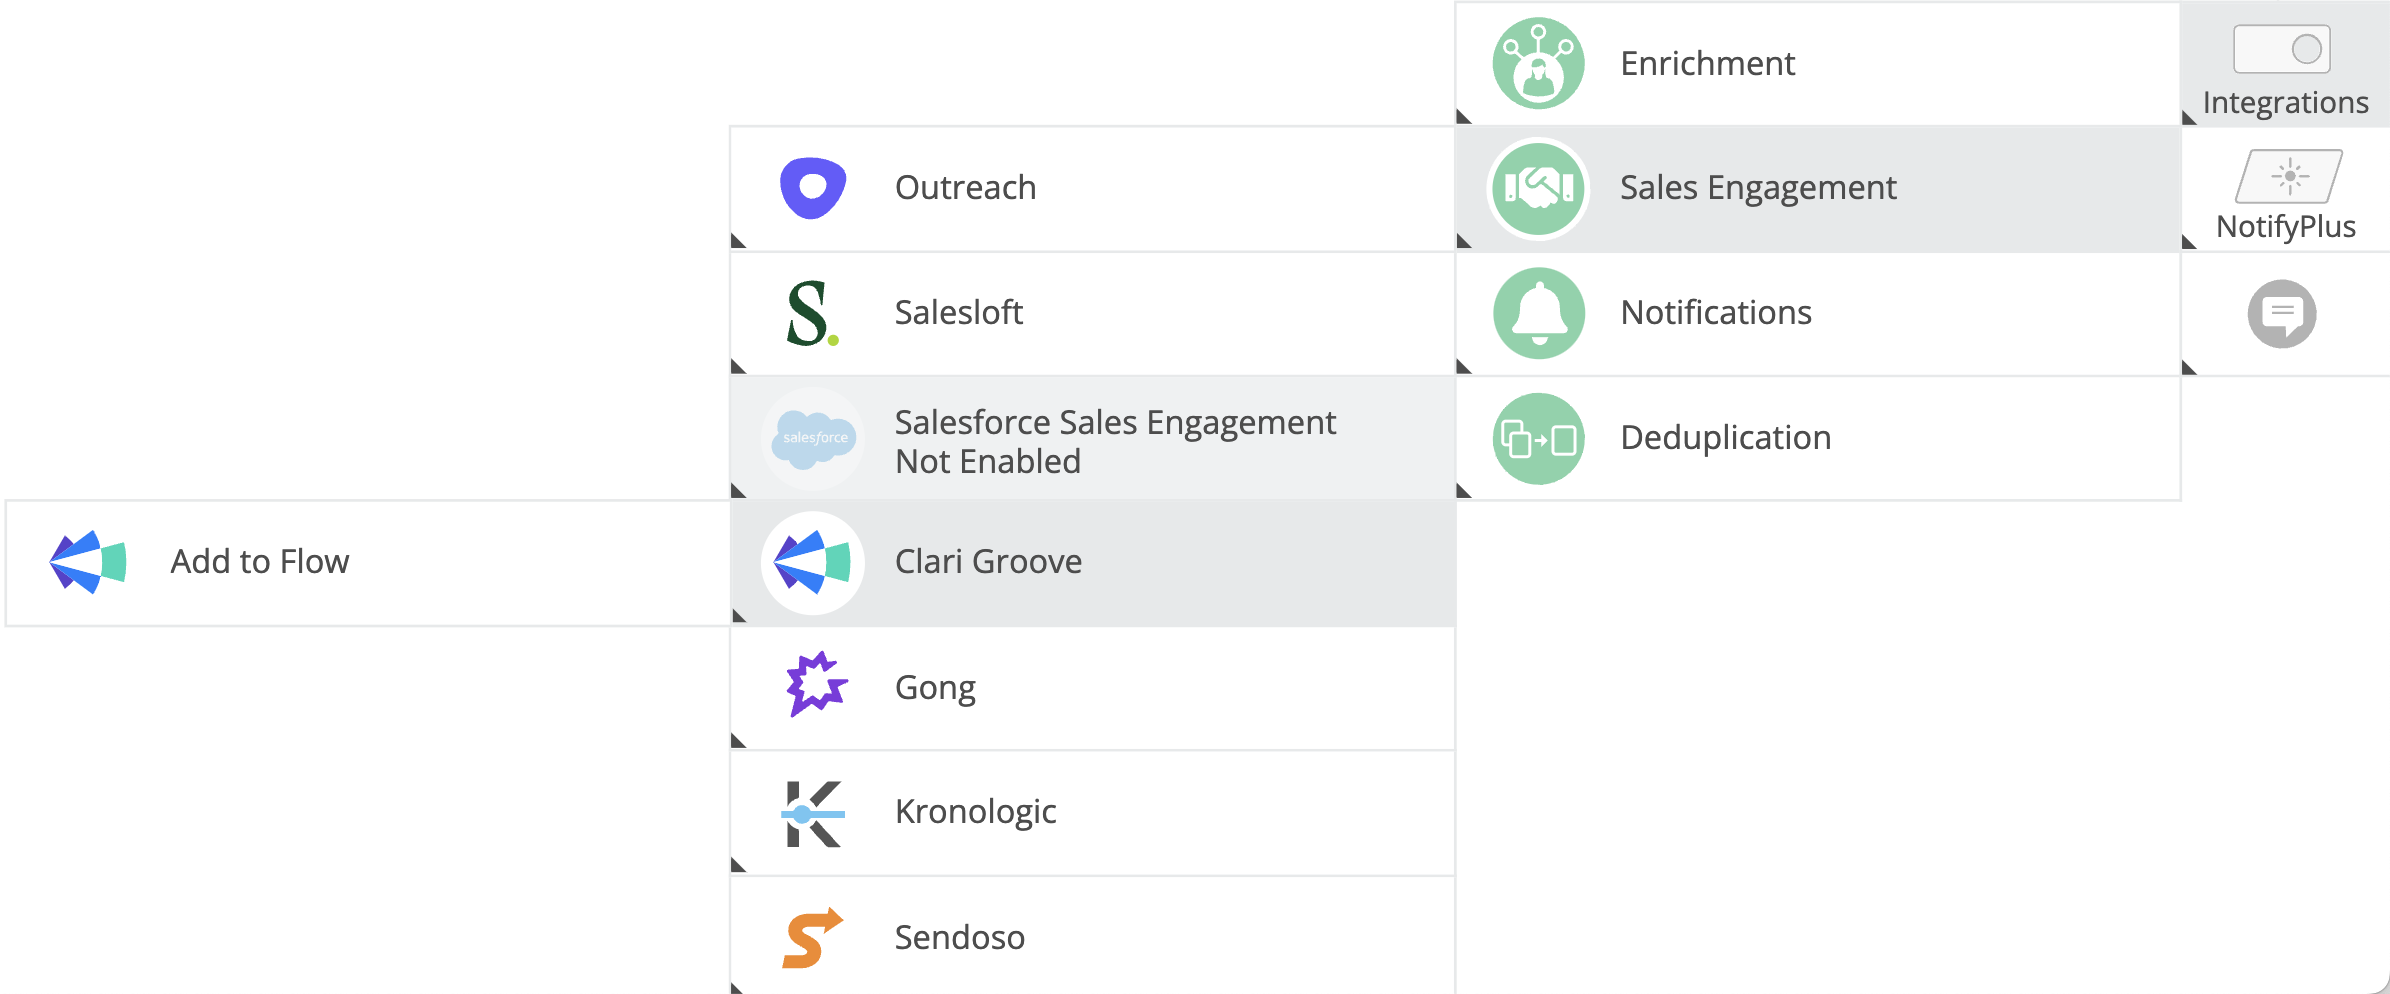Open the Sales Engagement menu item
Image resolution: width=2390 pixels, height=994 pixels.
click(1818, 189)
